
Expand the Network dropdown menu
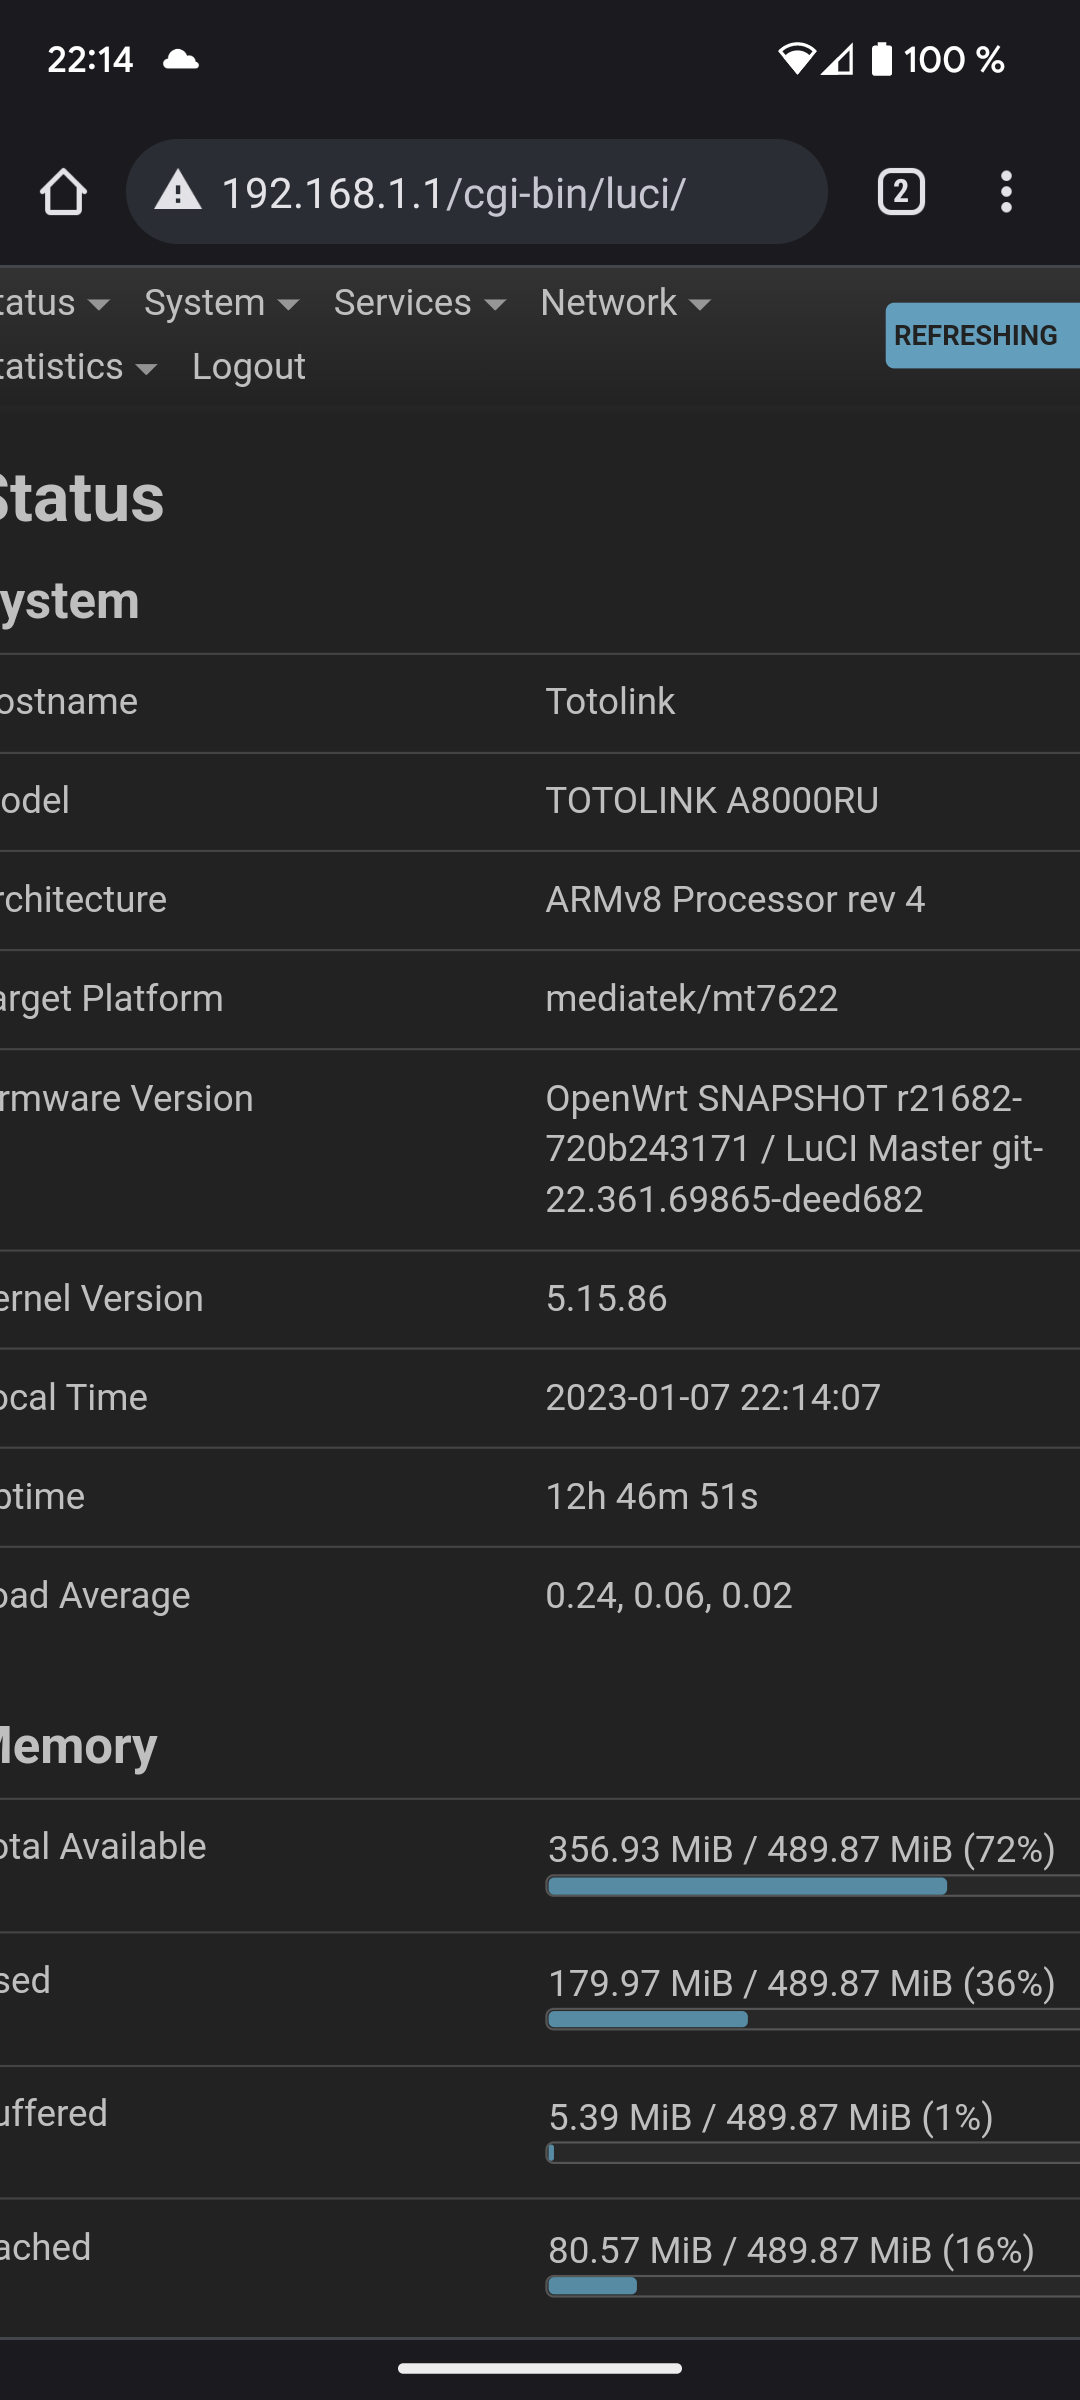pyautogui.click(x=626, y=303)
